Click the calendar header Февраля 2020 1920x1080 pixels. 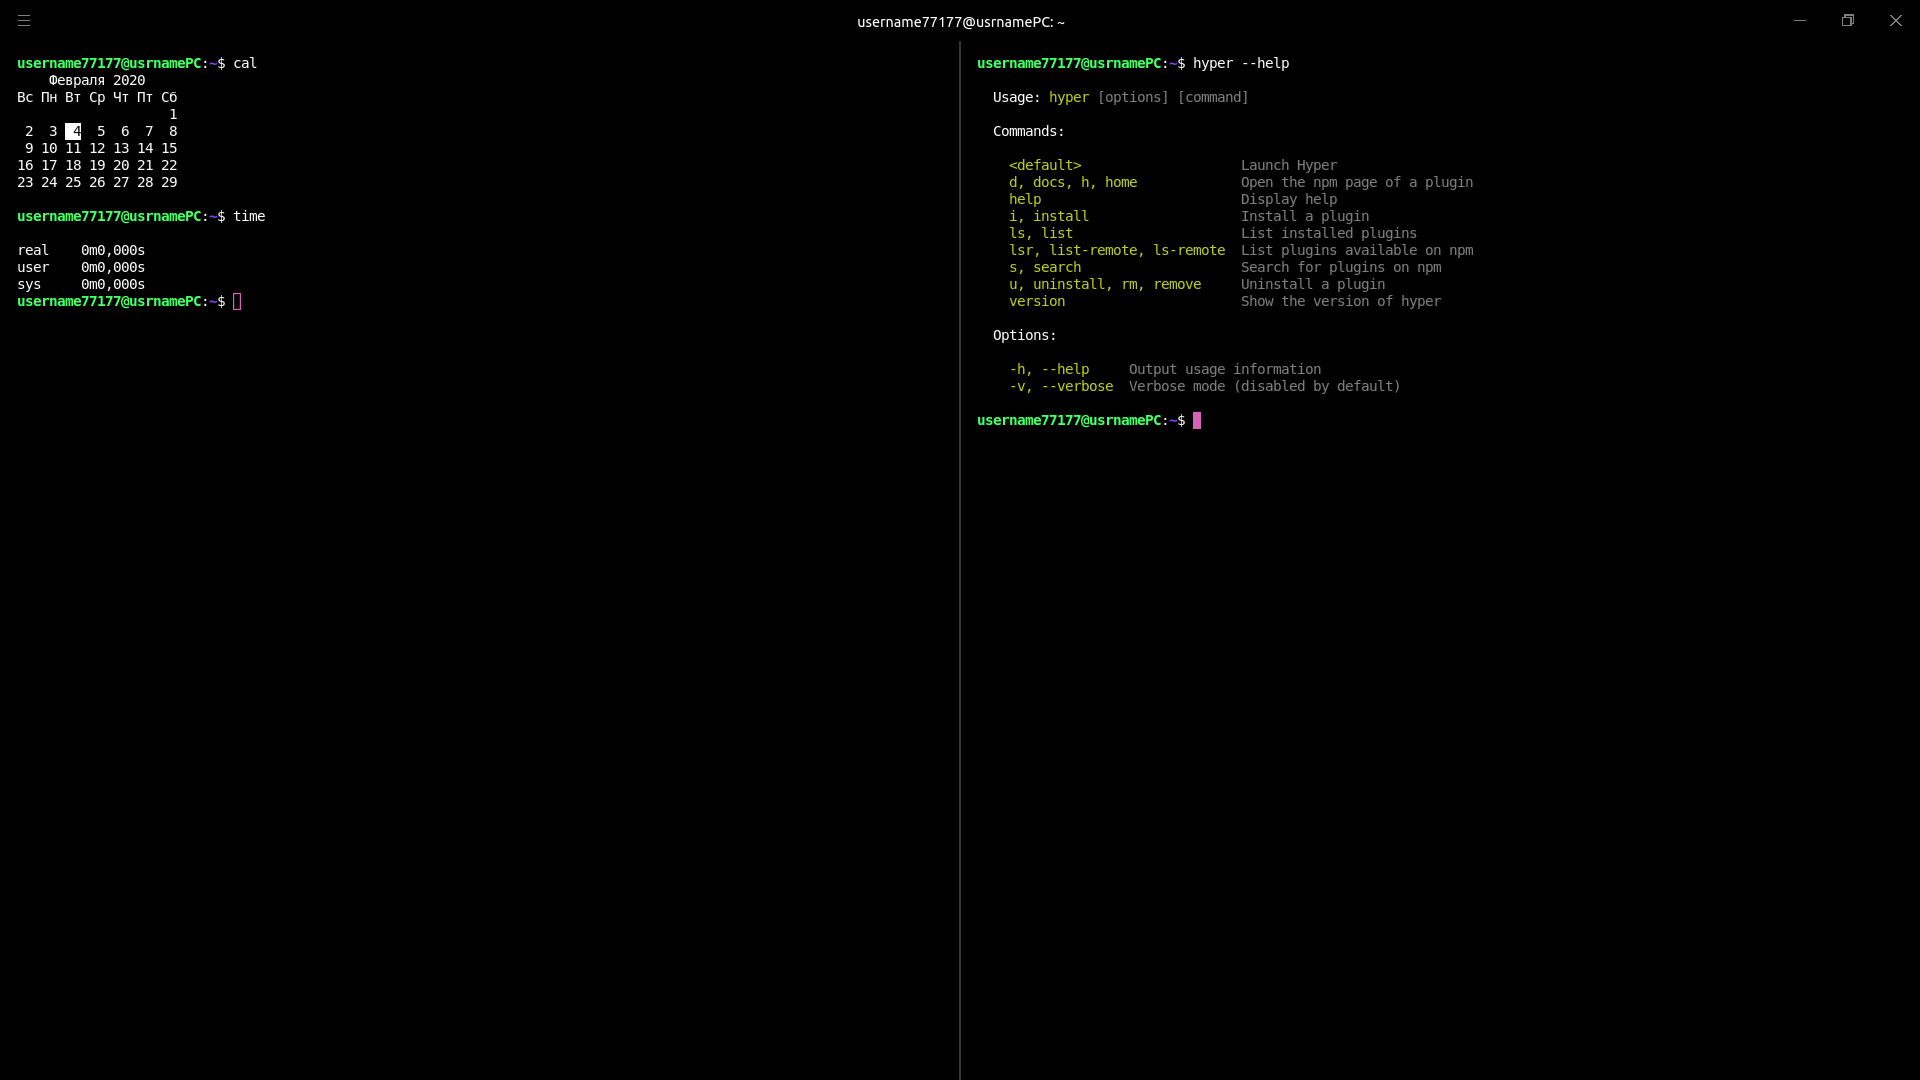[x=97, y=80]
